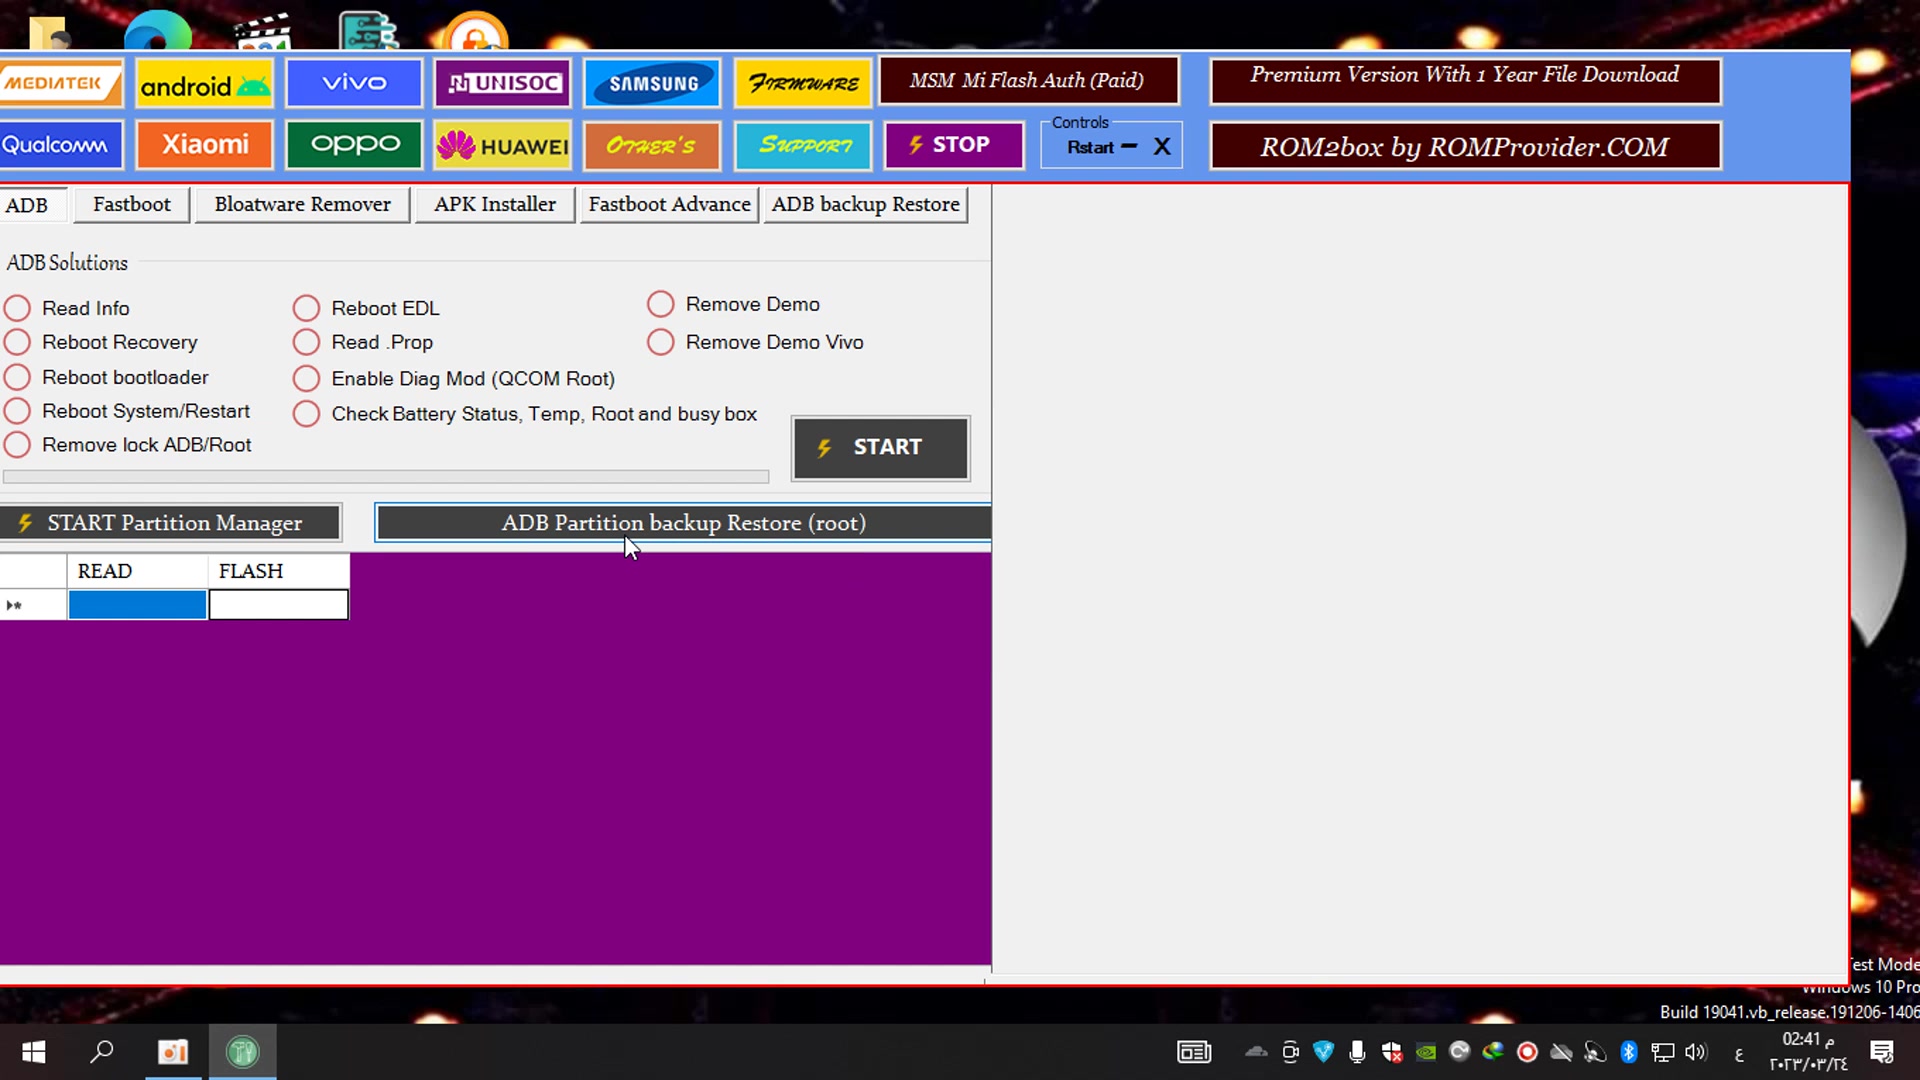
Task: Select the Android logo tile
Action: click(204, 84)
